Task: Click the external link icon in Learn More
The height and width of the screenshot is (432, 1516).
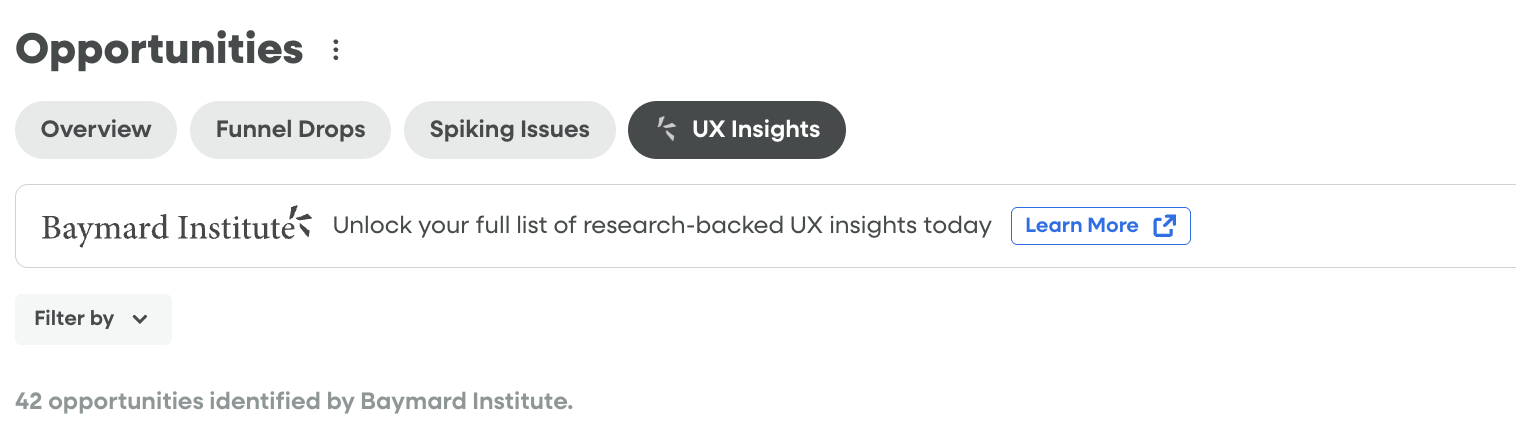Action: [x=1164, y=226]
